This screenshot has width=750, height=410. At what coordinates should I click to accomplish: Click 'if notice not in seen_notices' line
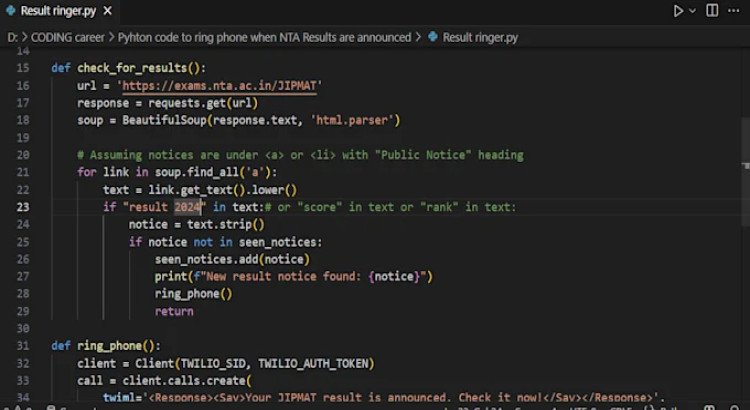coord(225,242)
